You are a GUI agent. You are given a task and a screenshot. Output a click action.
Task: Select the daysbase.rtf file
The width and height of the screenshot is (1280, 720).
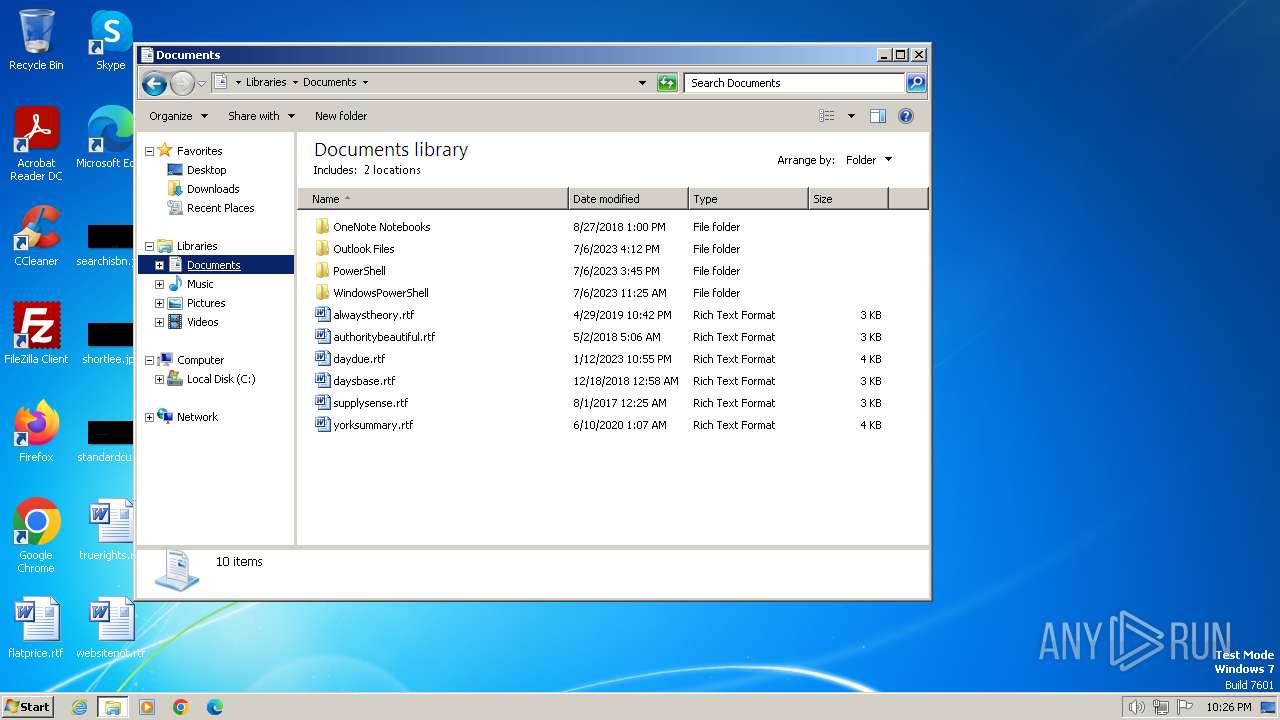pos(364,381)
